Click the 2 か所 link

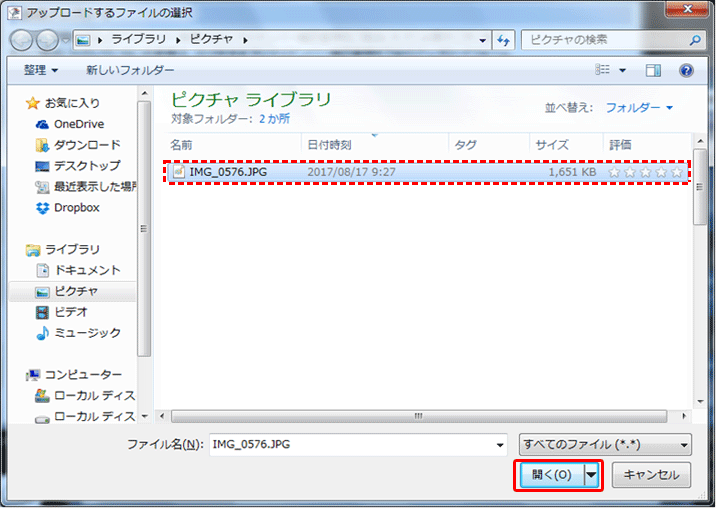click(274, 119)
